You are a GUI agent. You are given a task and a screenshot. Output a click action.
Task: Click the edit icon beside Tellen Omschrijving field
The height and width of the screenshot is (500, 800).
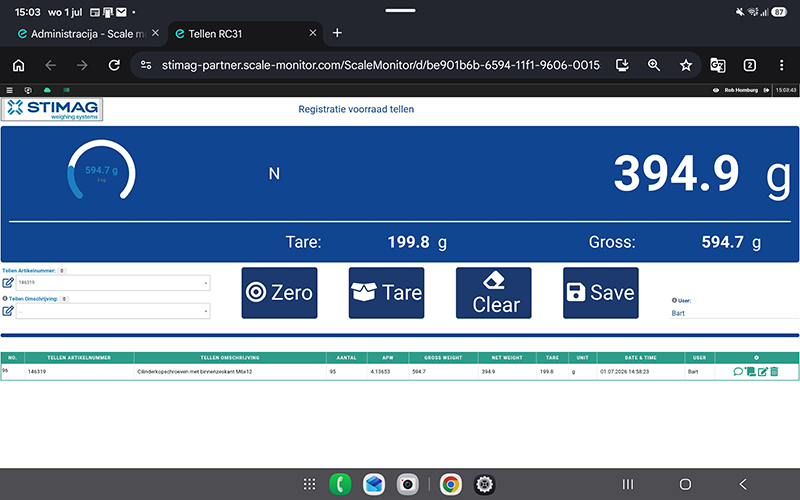click(x=8, y=311)
